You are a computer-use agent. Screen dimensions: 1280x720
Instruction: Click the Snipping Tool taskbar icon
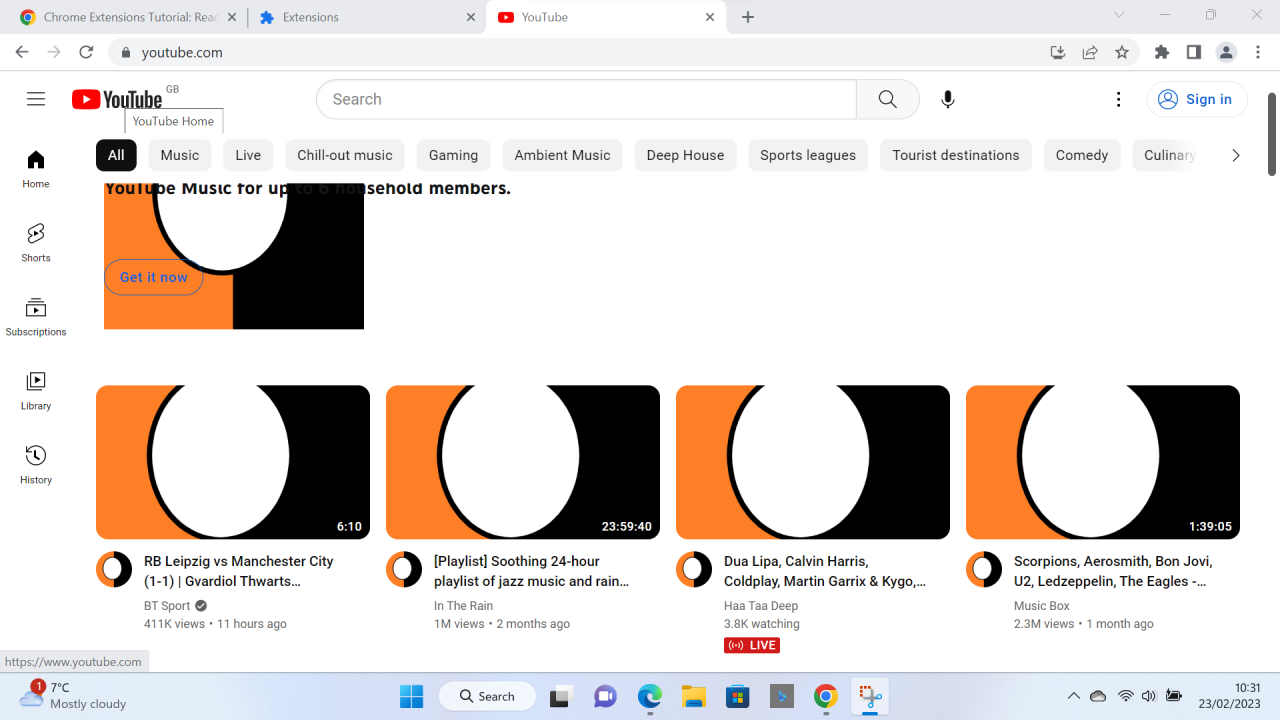[x=870, y=696]
